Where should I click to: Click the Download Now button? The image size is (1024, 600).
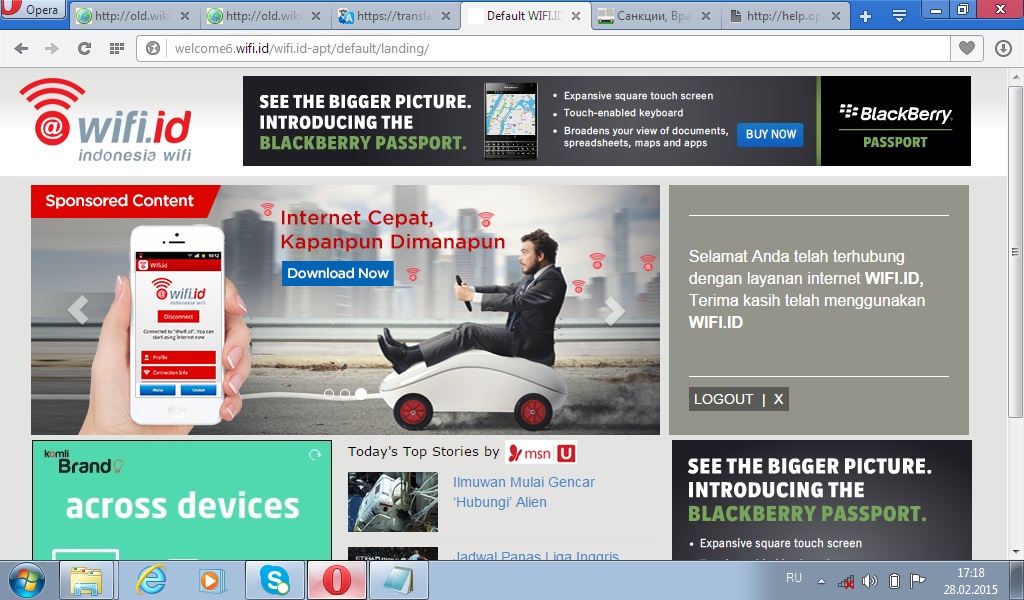coord(337,273)
